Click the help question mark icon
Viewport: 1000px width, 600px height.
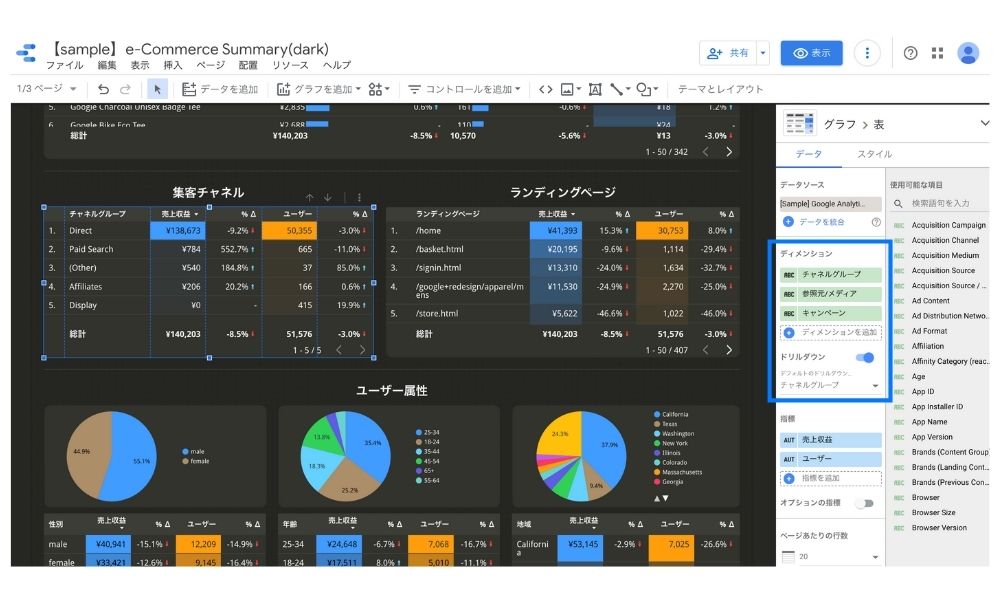pyautogui.click(x=910, y=53)
